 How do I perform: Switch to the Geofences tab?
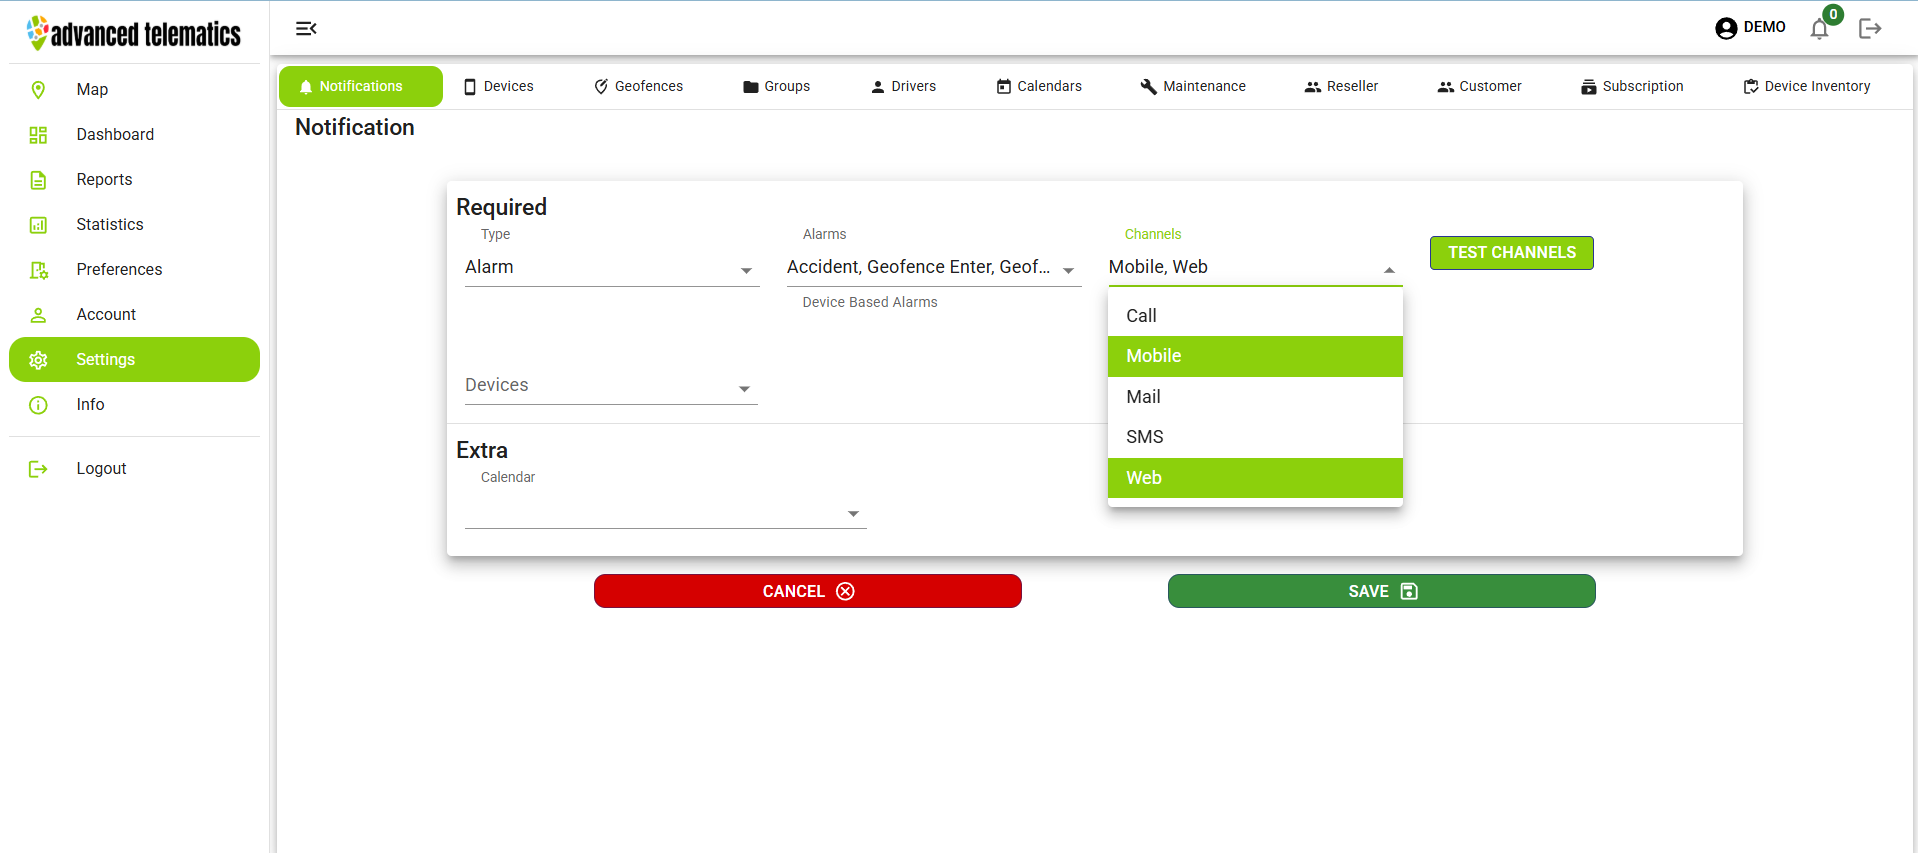click(638, 87)
